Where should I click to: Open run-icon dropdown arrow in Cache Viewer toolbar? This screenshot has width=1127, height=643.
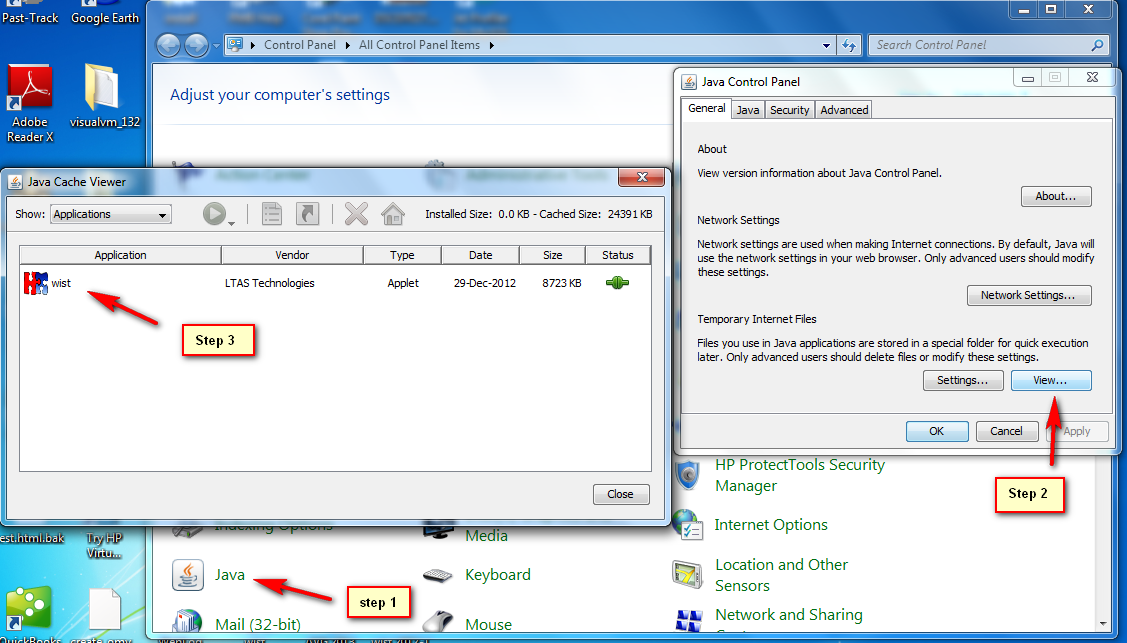(x=231, y=224)
